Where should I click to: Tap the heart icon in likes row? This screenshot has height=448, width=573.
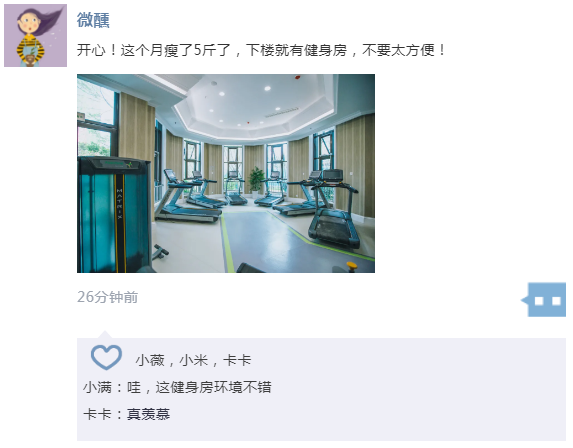[106, 357]
